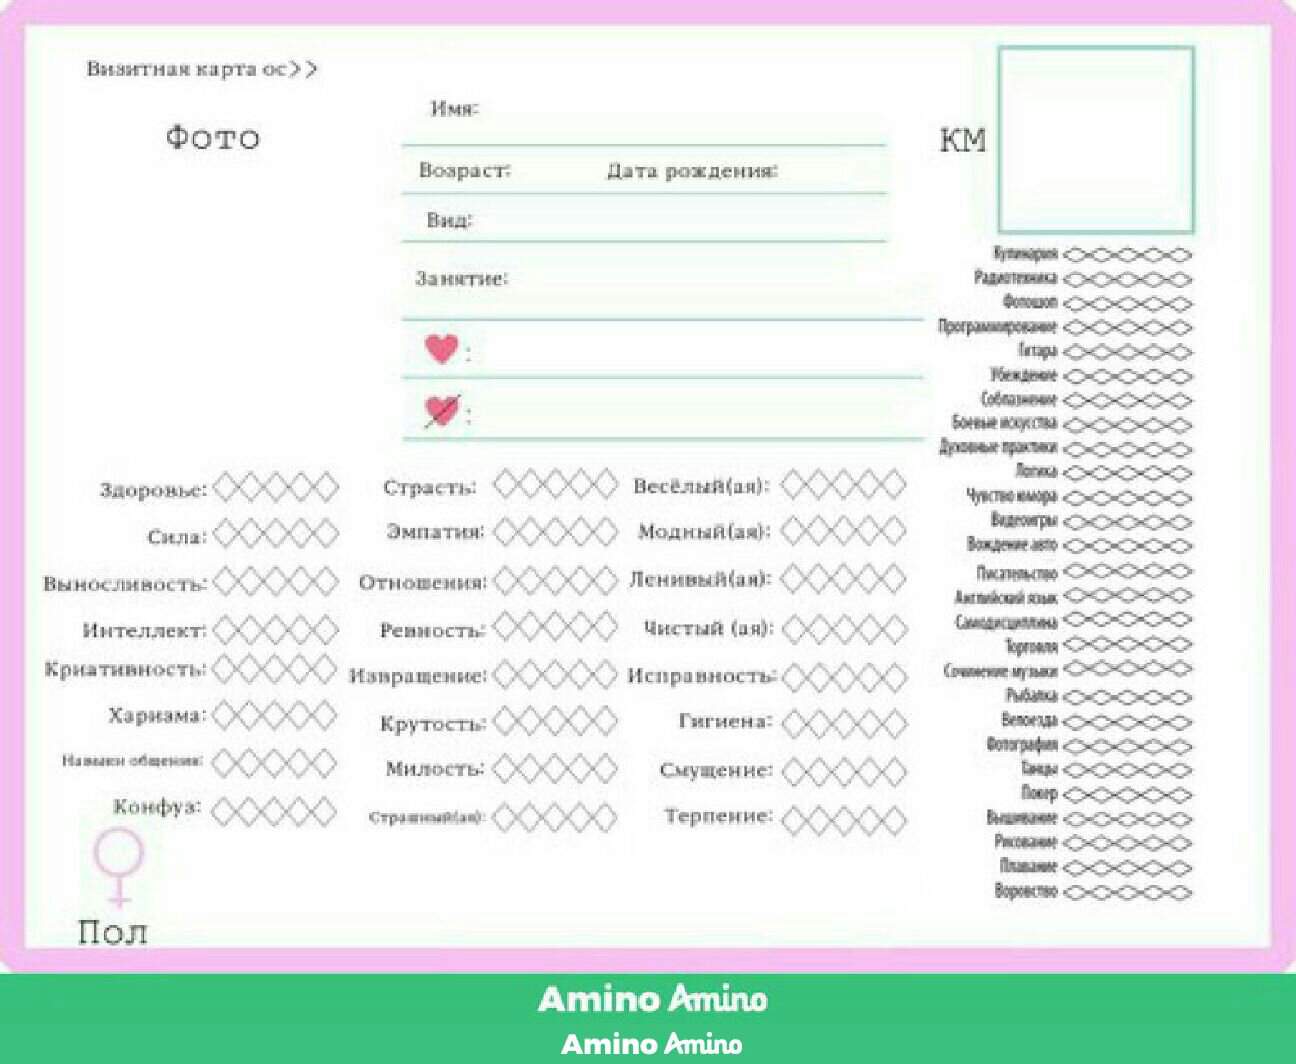Click the 'Выносливость:' diamond rating row

click(x=275, y=581)
